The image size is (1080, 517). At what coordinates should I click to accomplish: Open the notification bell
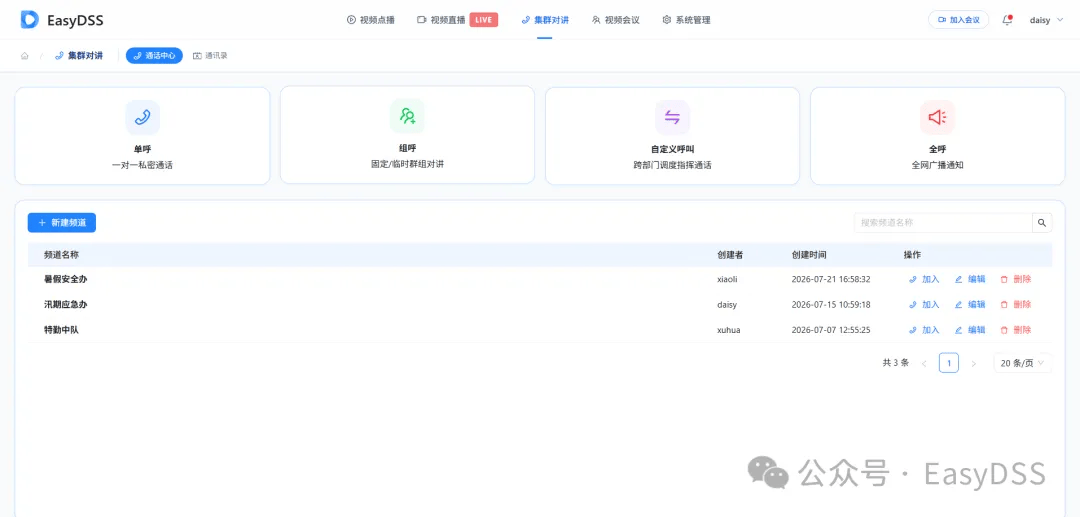coord(1007,20)
